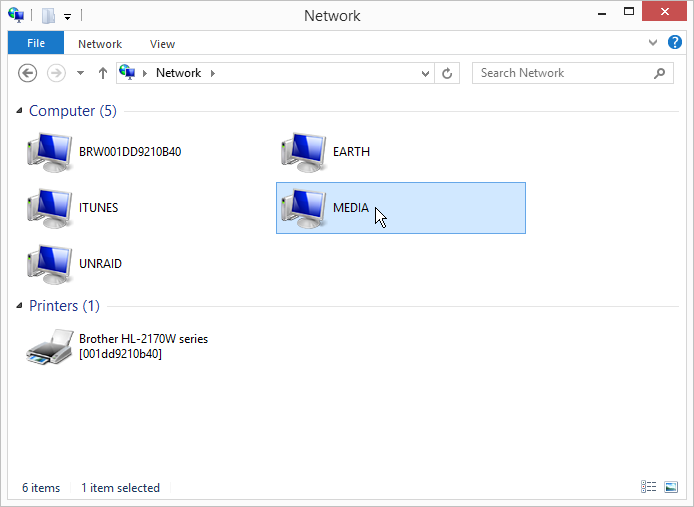Select the UNRAID computer icon
The image size is (694, 507).
point(50,264)
